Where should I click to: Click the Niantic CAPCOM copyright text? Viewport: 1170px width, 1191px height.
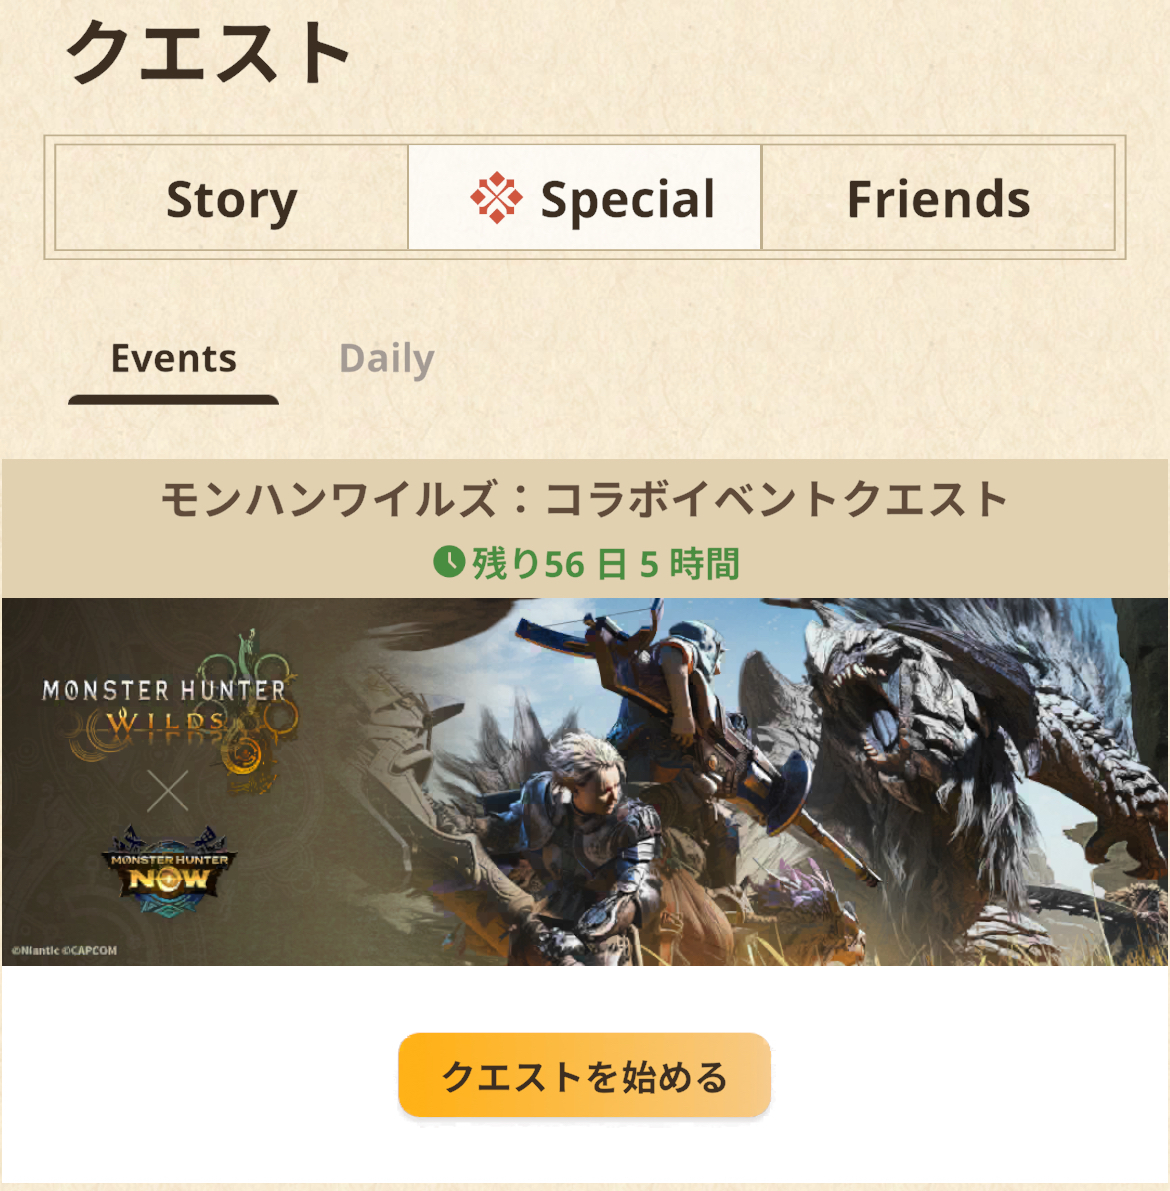click(65, 950)
